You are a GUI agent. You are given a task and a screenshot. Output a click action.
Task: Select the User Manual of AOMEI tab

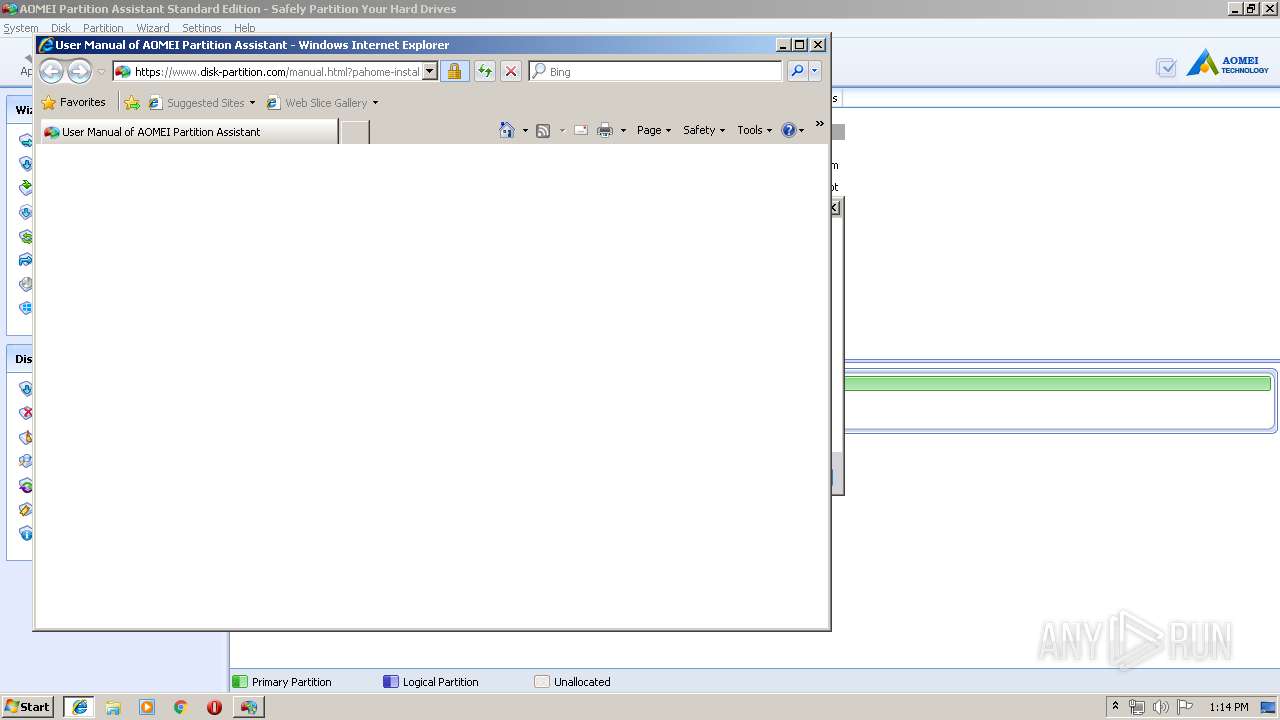tap(189, 132)
